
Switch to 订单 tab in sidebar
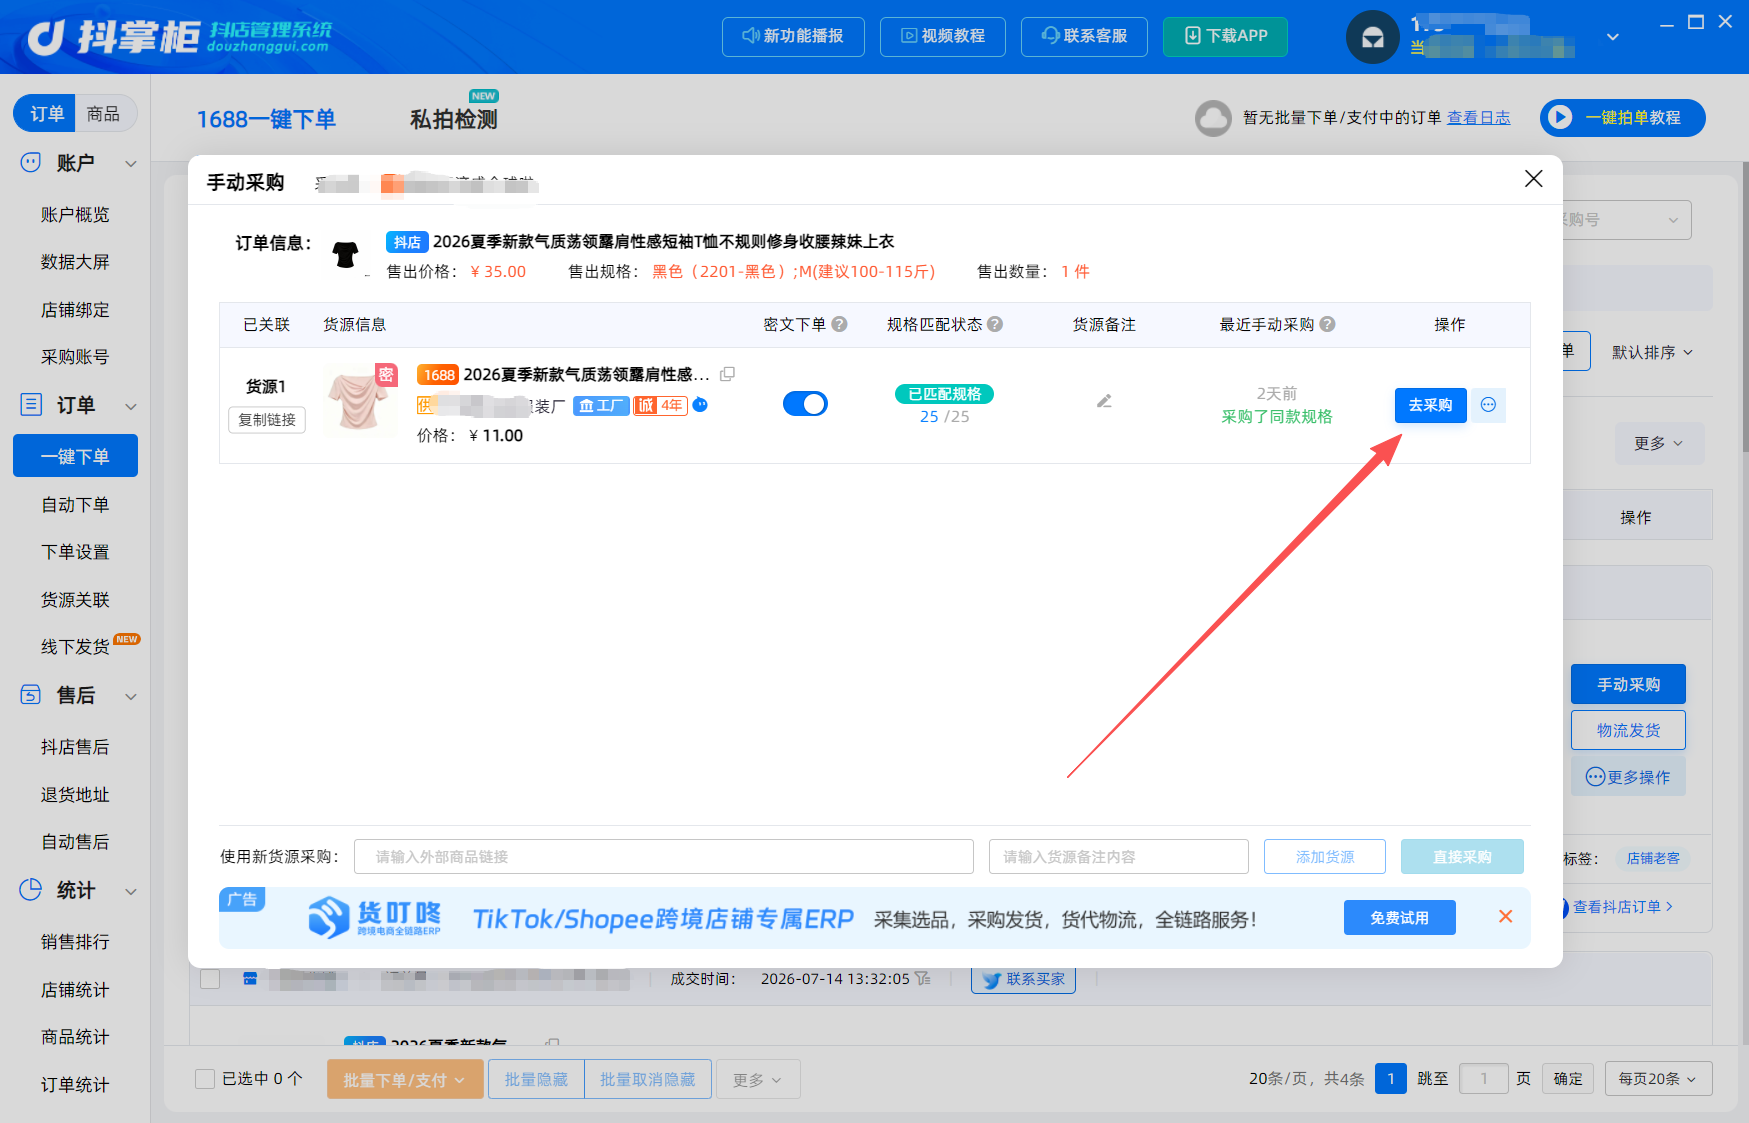tap(46, 113)
